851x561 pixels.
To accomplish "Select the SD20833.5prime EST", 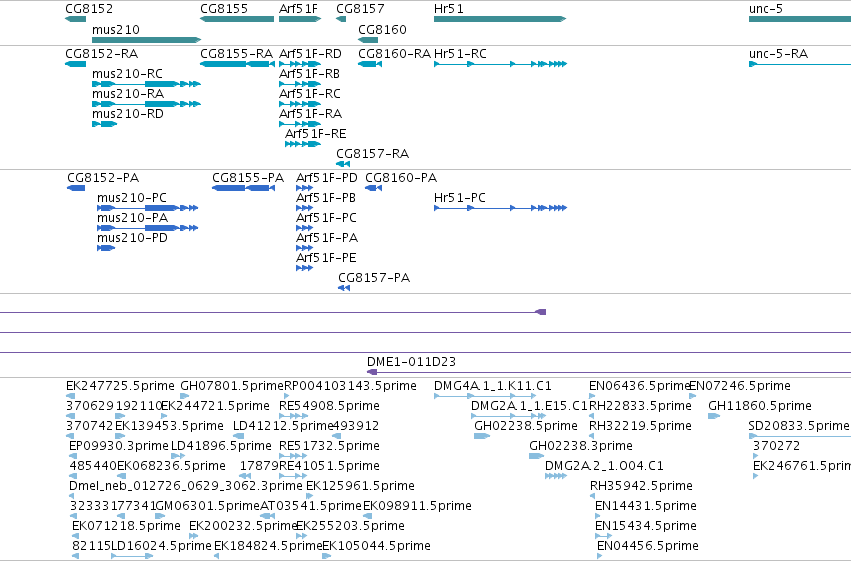I will click(x=799, y=436).
